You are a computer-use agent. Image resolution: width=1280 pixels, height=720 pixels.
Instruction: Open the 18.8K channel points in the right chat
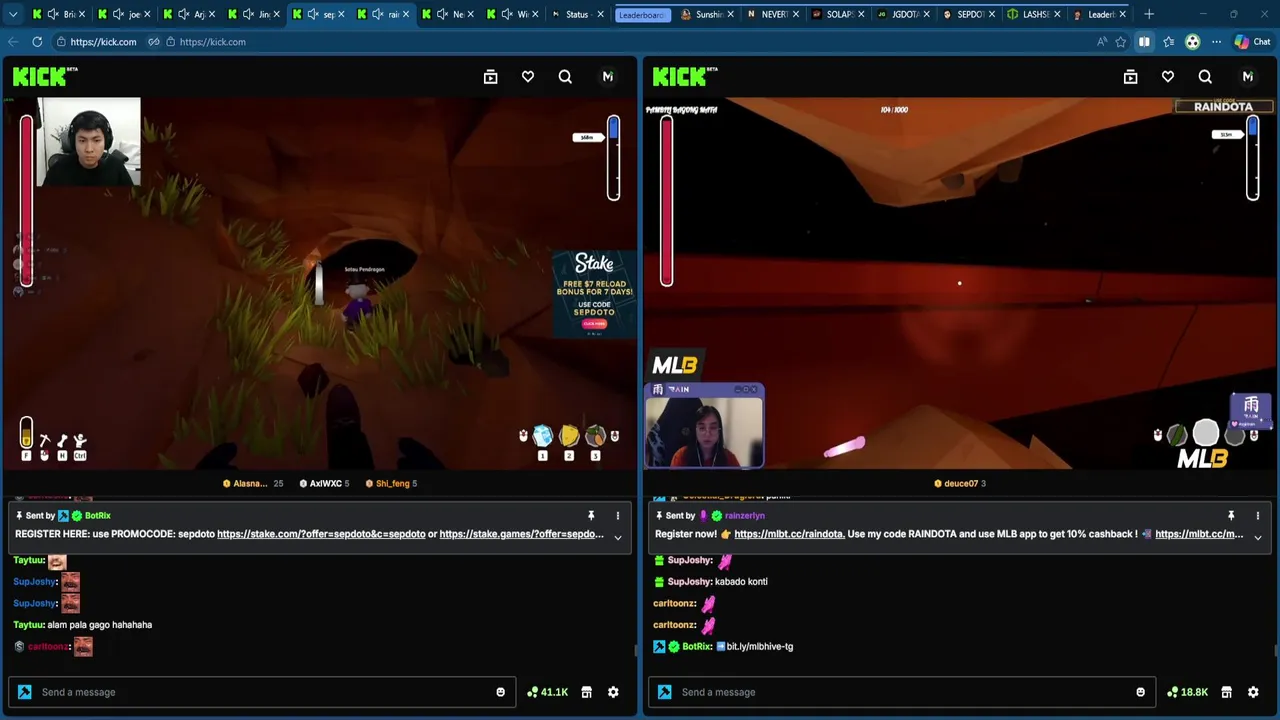[x=1188, y=692]
